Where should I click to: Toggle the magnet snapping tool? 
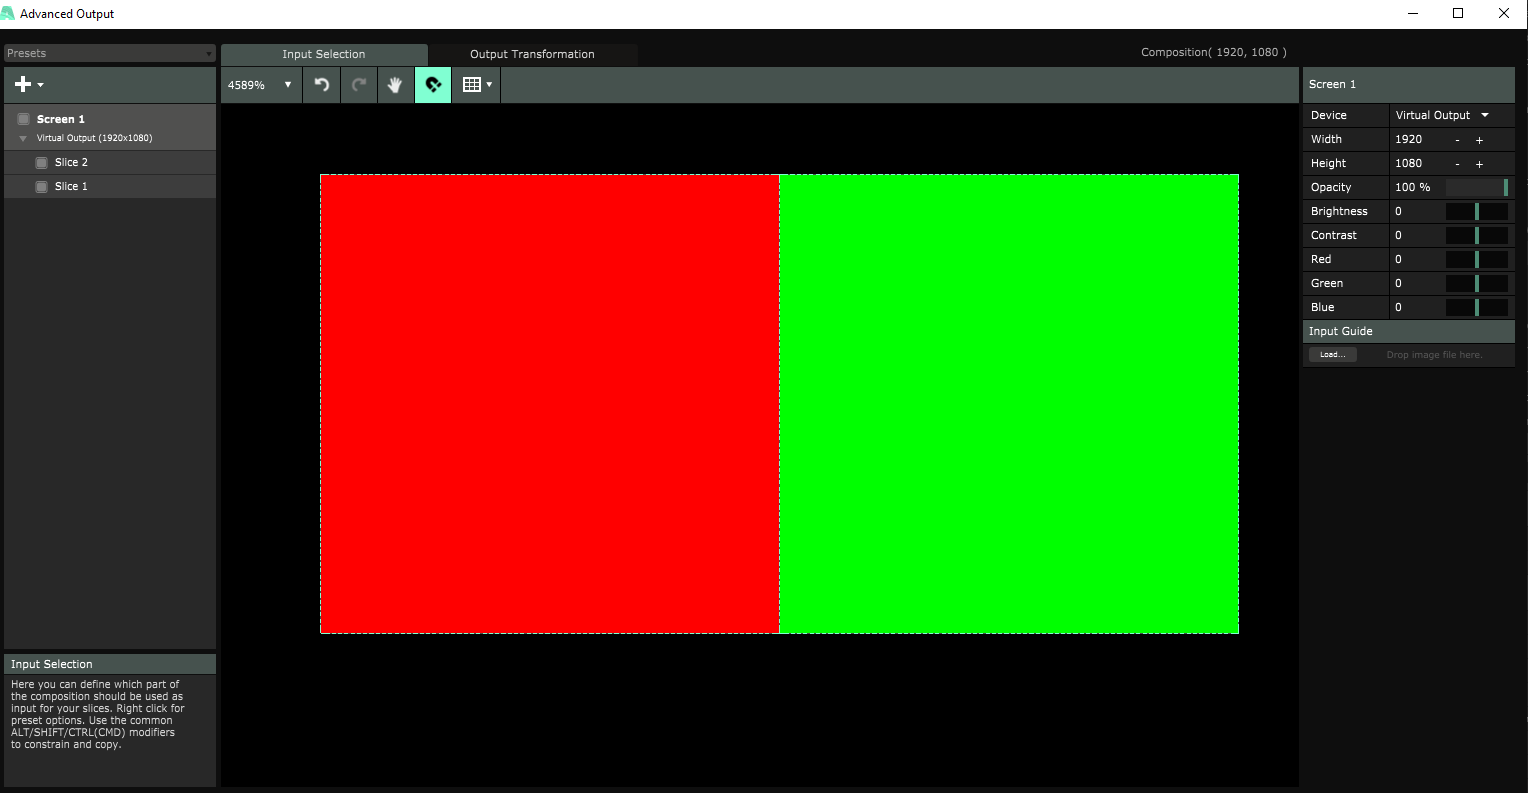[433, 85]
